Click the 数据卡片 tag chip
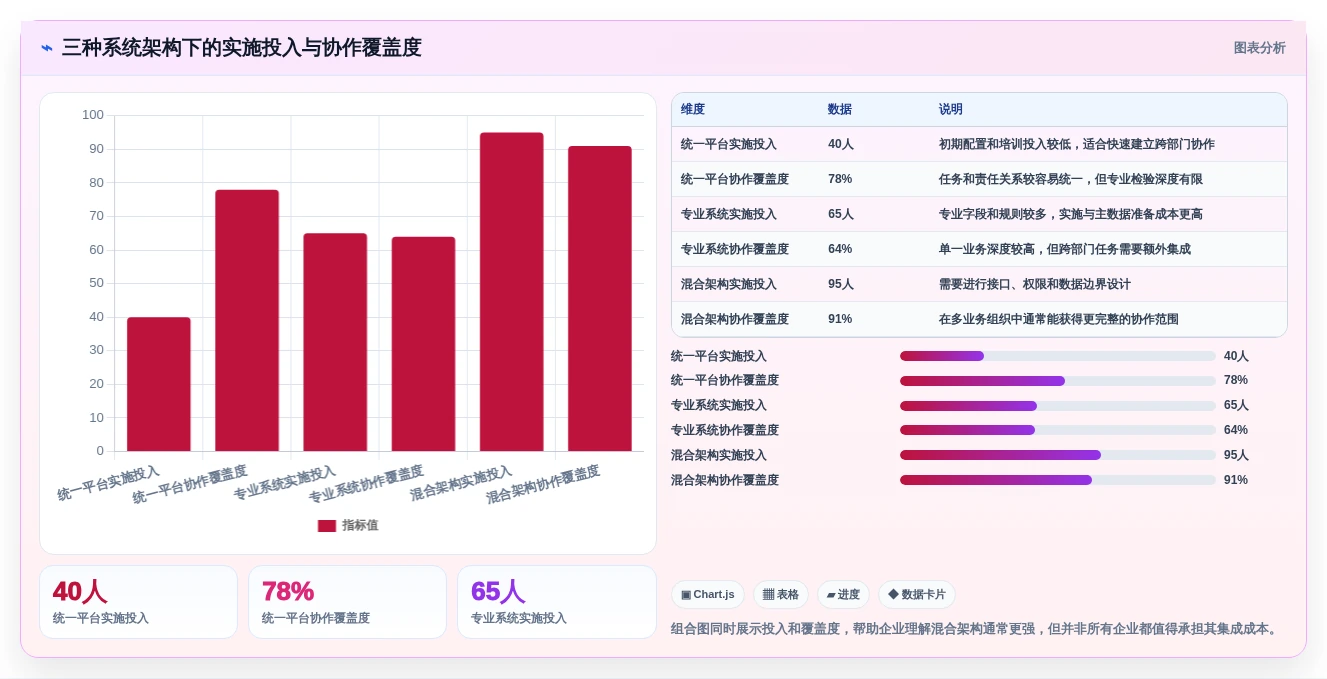The width and height of the screenshot is (1327, 679). [x=917, y=595]
